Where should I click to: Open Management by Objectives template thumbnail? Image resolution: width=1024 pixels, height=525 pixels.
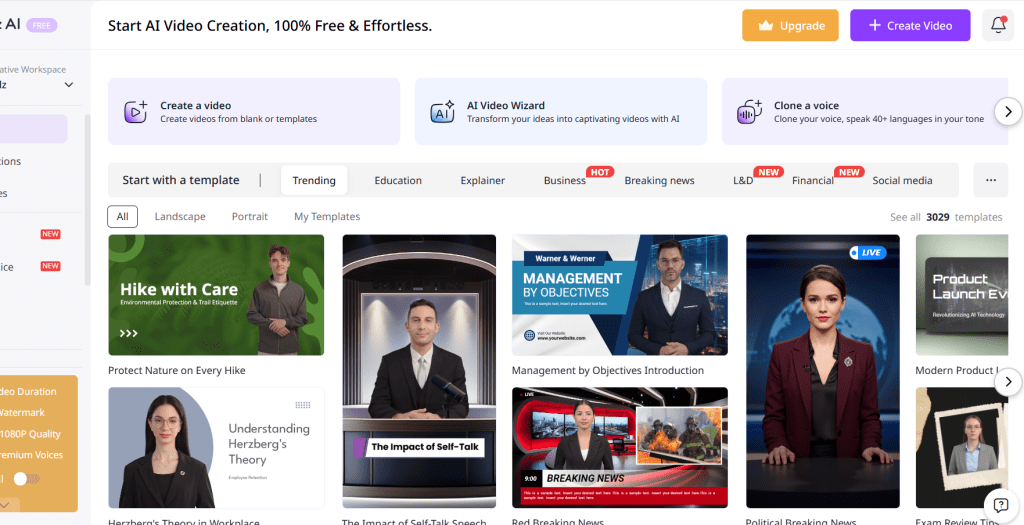tap(620, 294)
